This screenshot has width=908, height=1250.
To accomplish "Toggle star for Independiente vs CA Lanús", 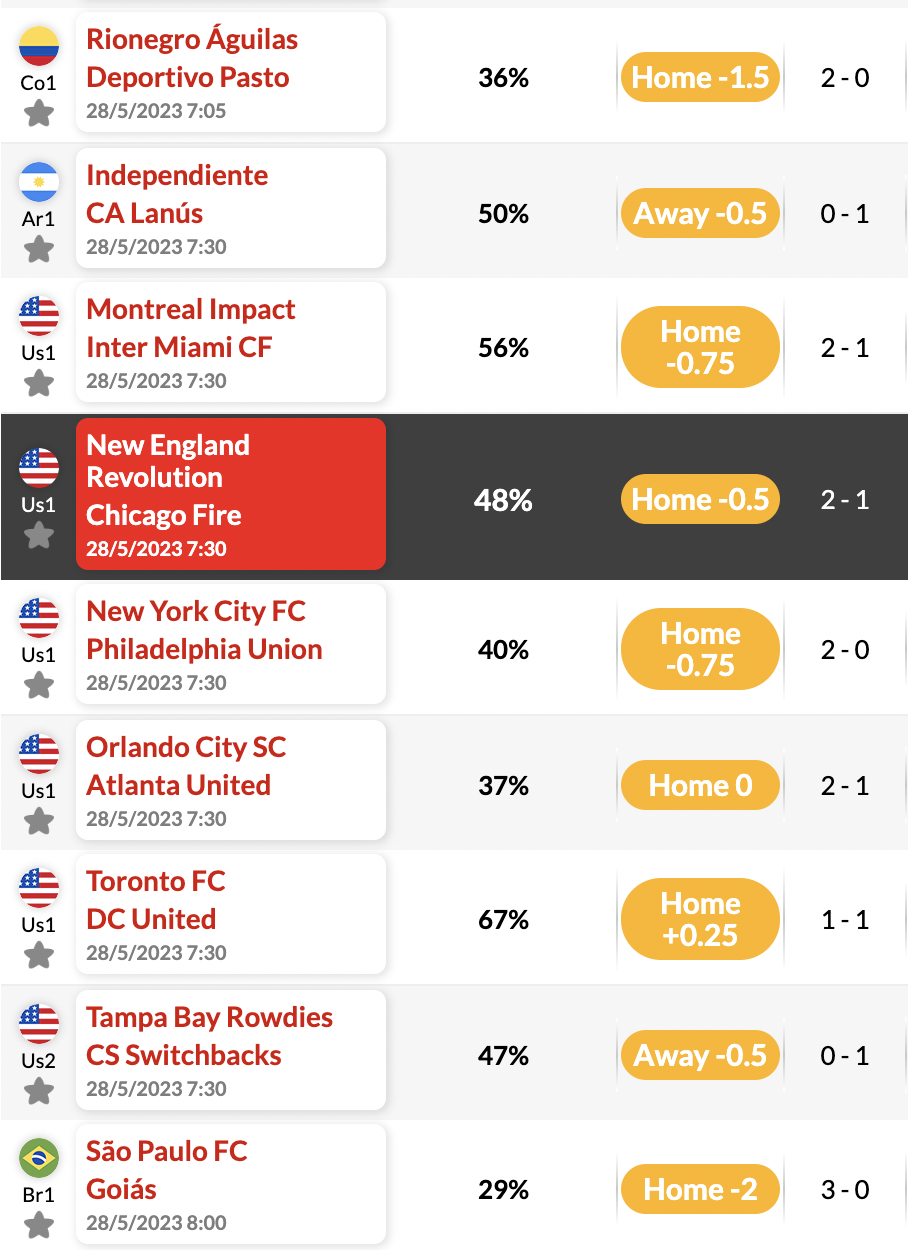I will tap(39, 249).
